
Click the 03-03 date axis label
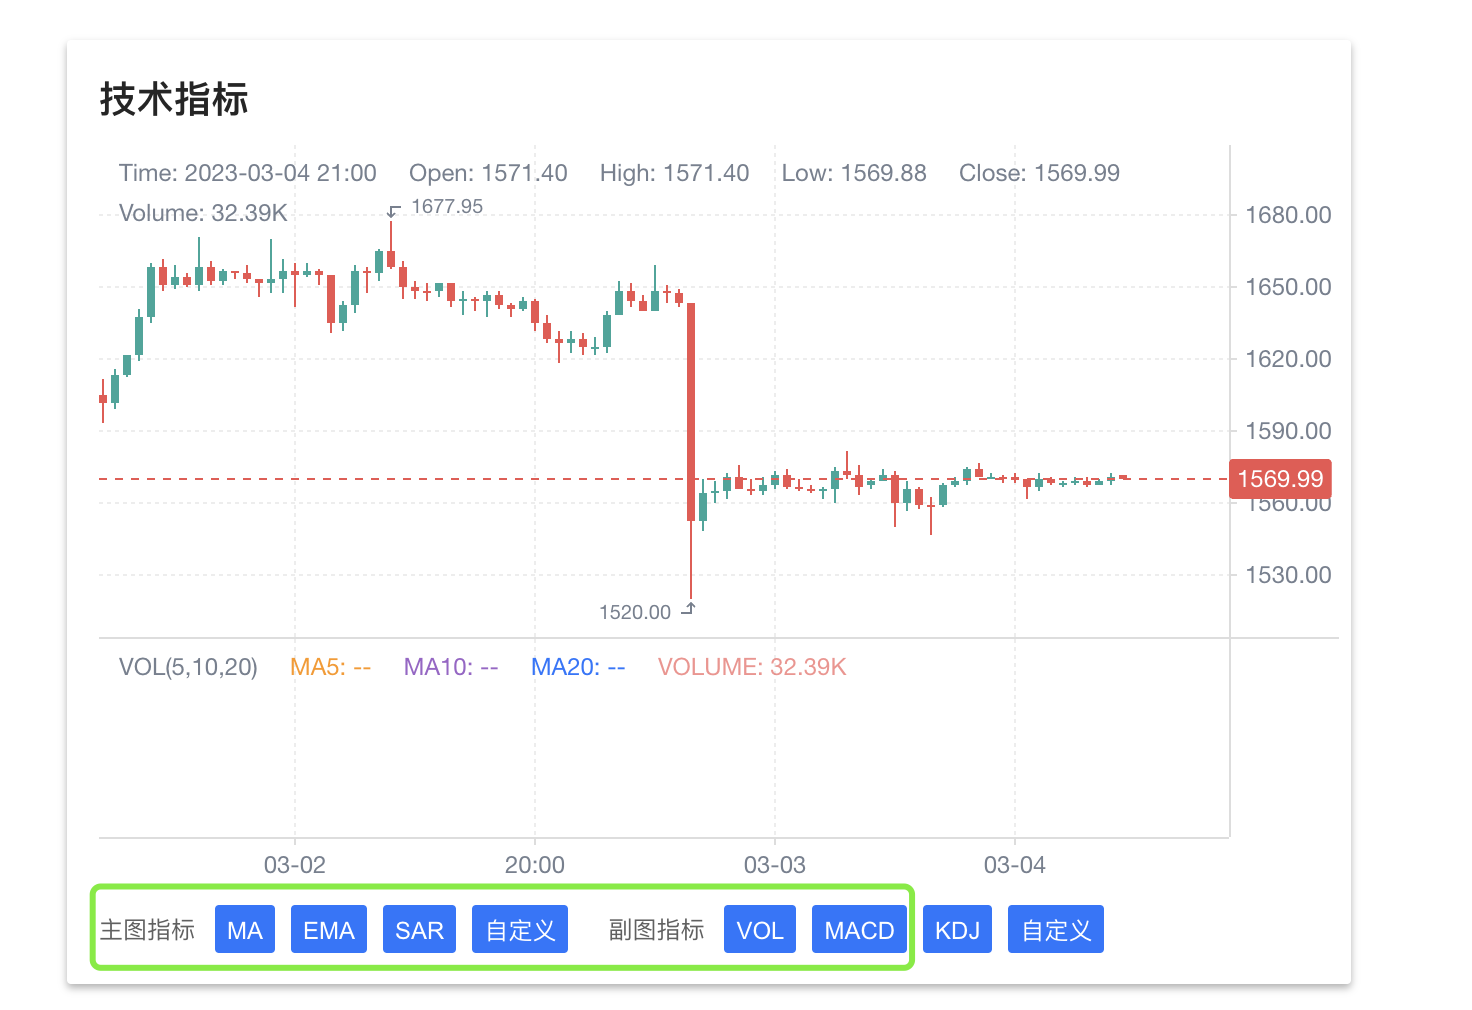(775, 865)
